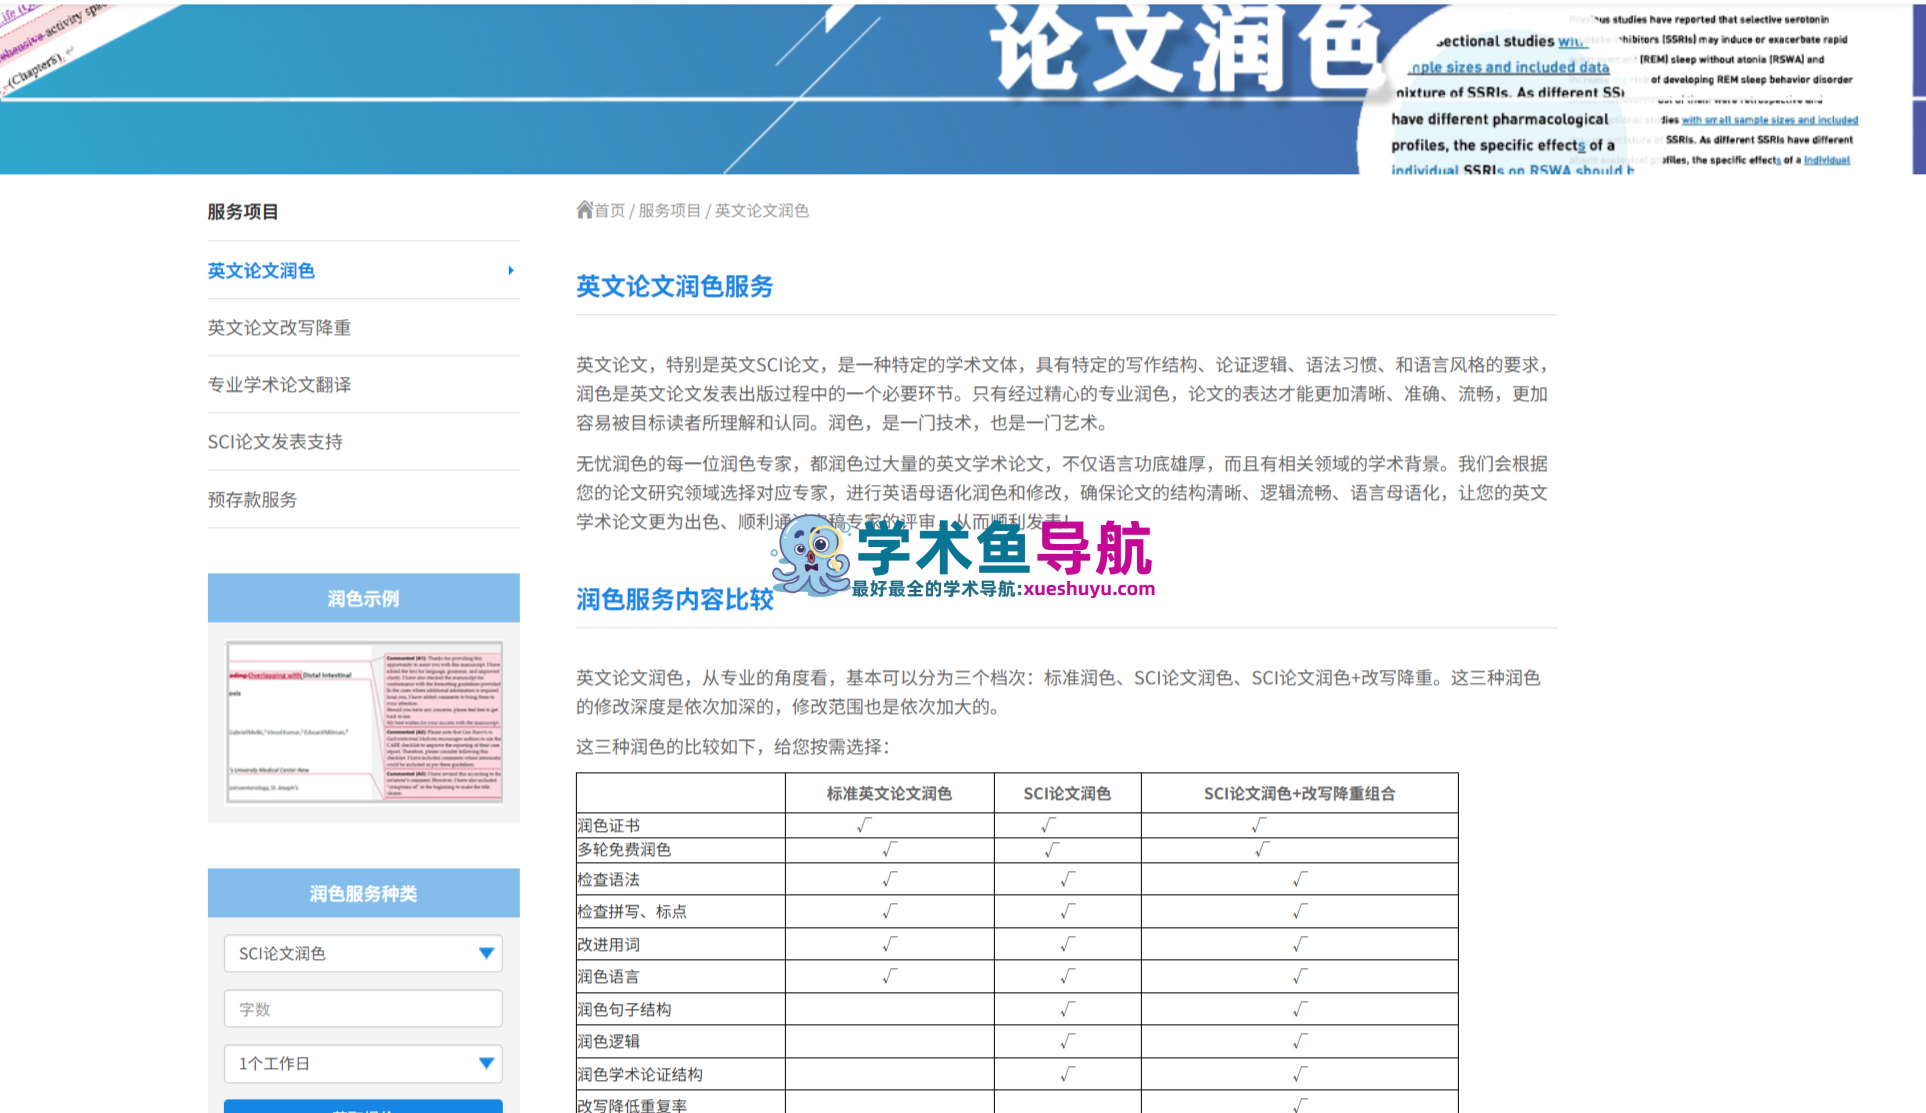Select SCI论文发表支持 sidebar menu item
This screenshot has width=1926, height=1113.
[275, 442]
